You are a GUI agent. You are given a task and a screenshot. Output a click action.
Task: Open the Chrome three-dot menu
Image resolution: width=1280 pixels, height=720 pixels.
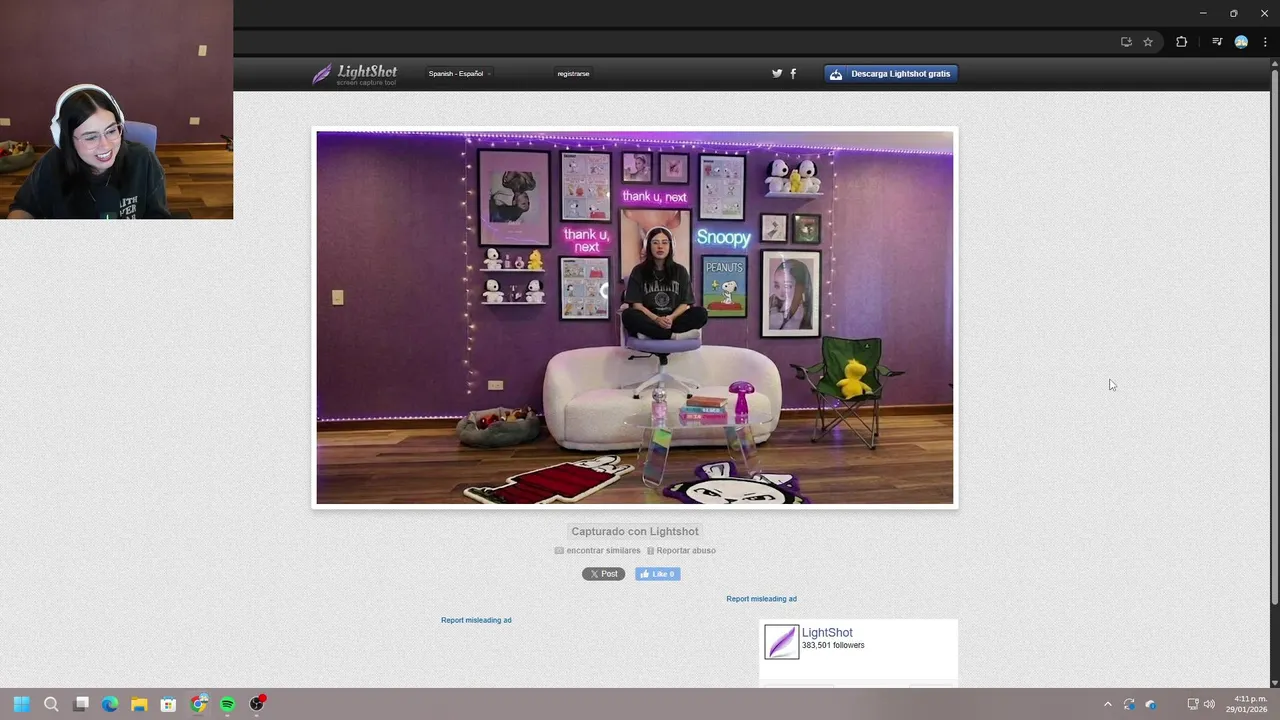(x=1265, y=42)
